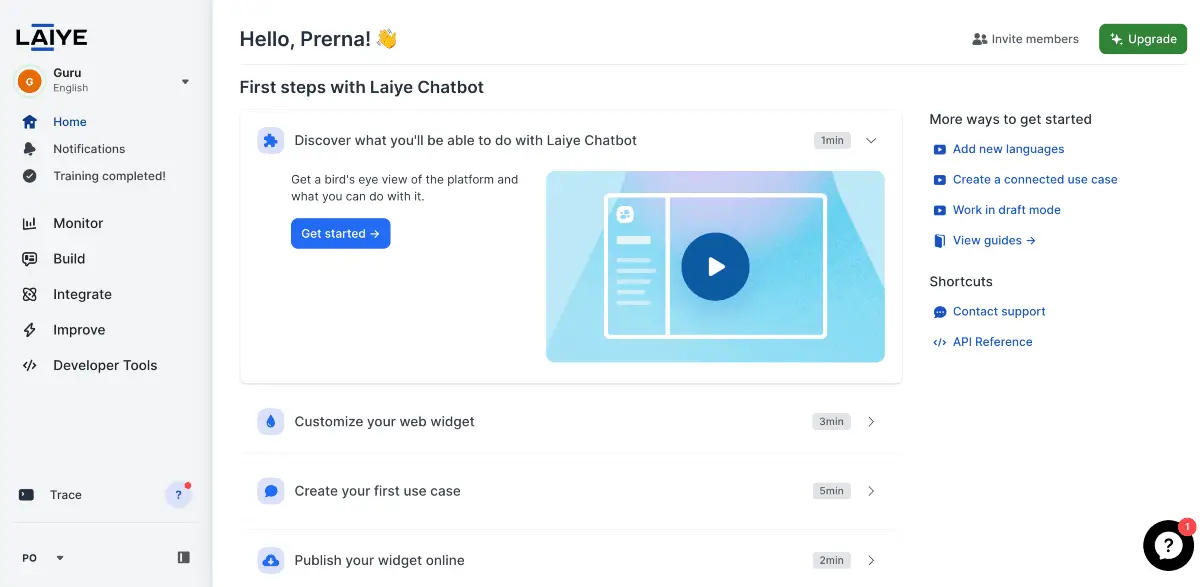Image resolution: width=1200 pixels, height=587 pixels.
Task: Select the Integrate icon in sidebar
Action: point(30,295)
